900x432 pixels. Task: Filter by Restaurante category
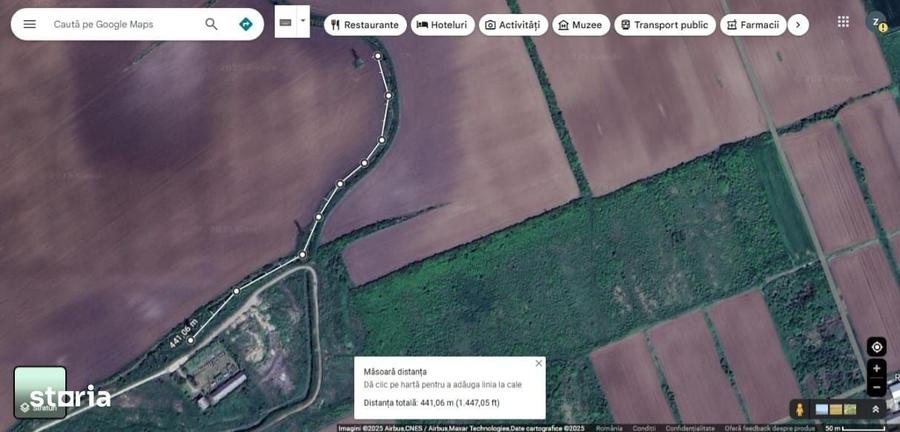pos(365,25)
